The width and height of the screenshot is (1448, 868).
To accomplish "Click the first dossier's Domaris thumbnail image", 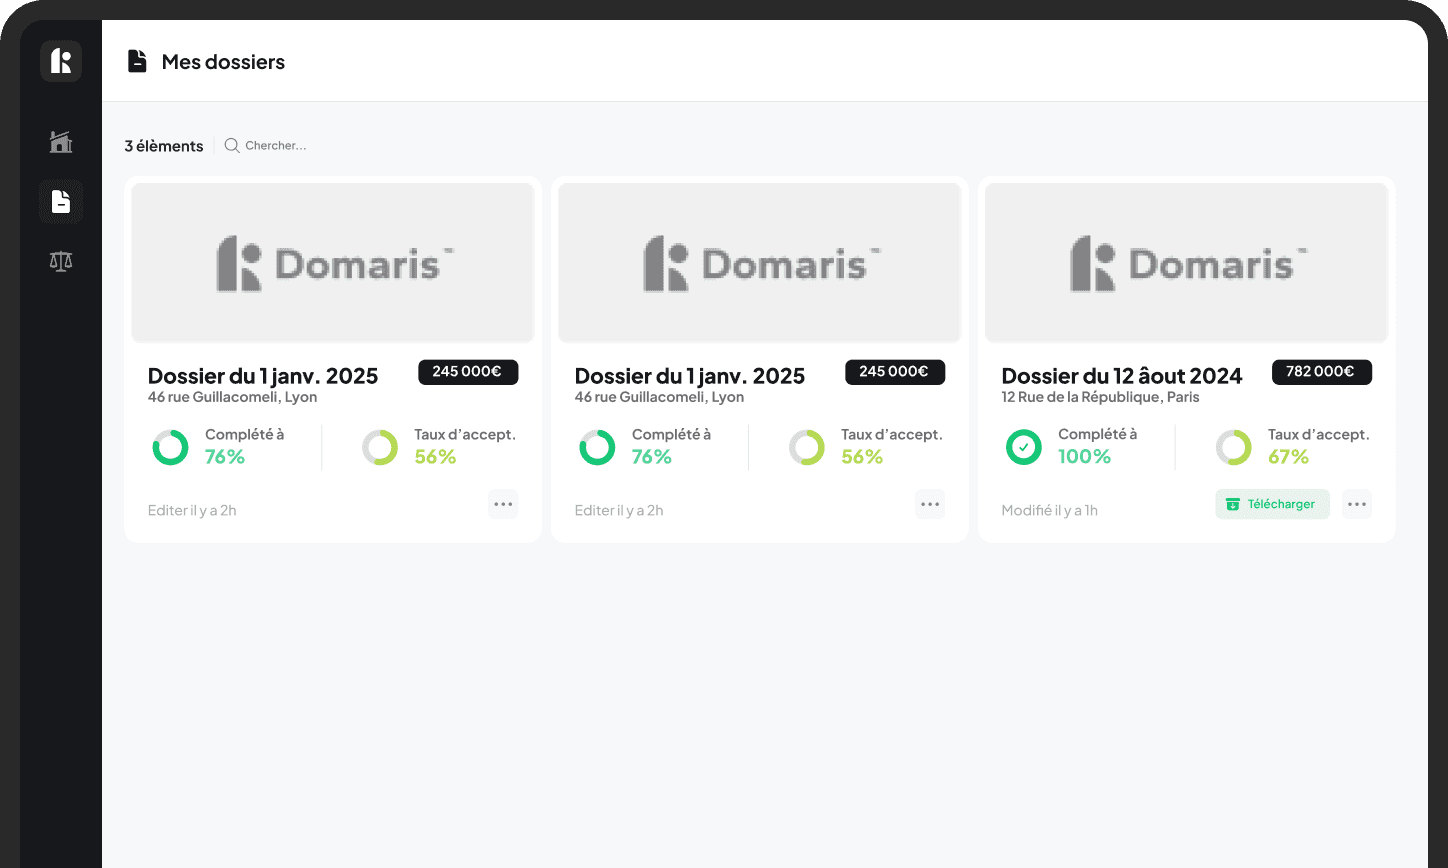I will 333,263.
